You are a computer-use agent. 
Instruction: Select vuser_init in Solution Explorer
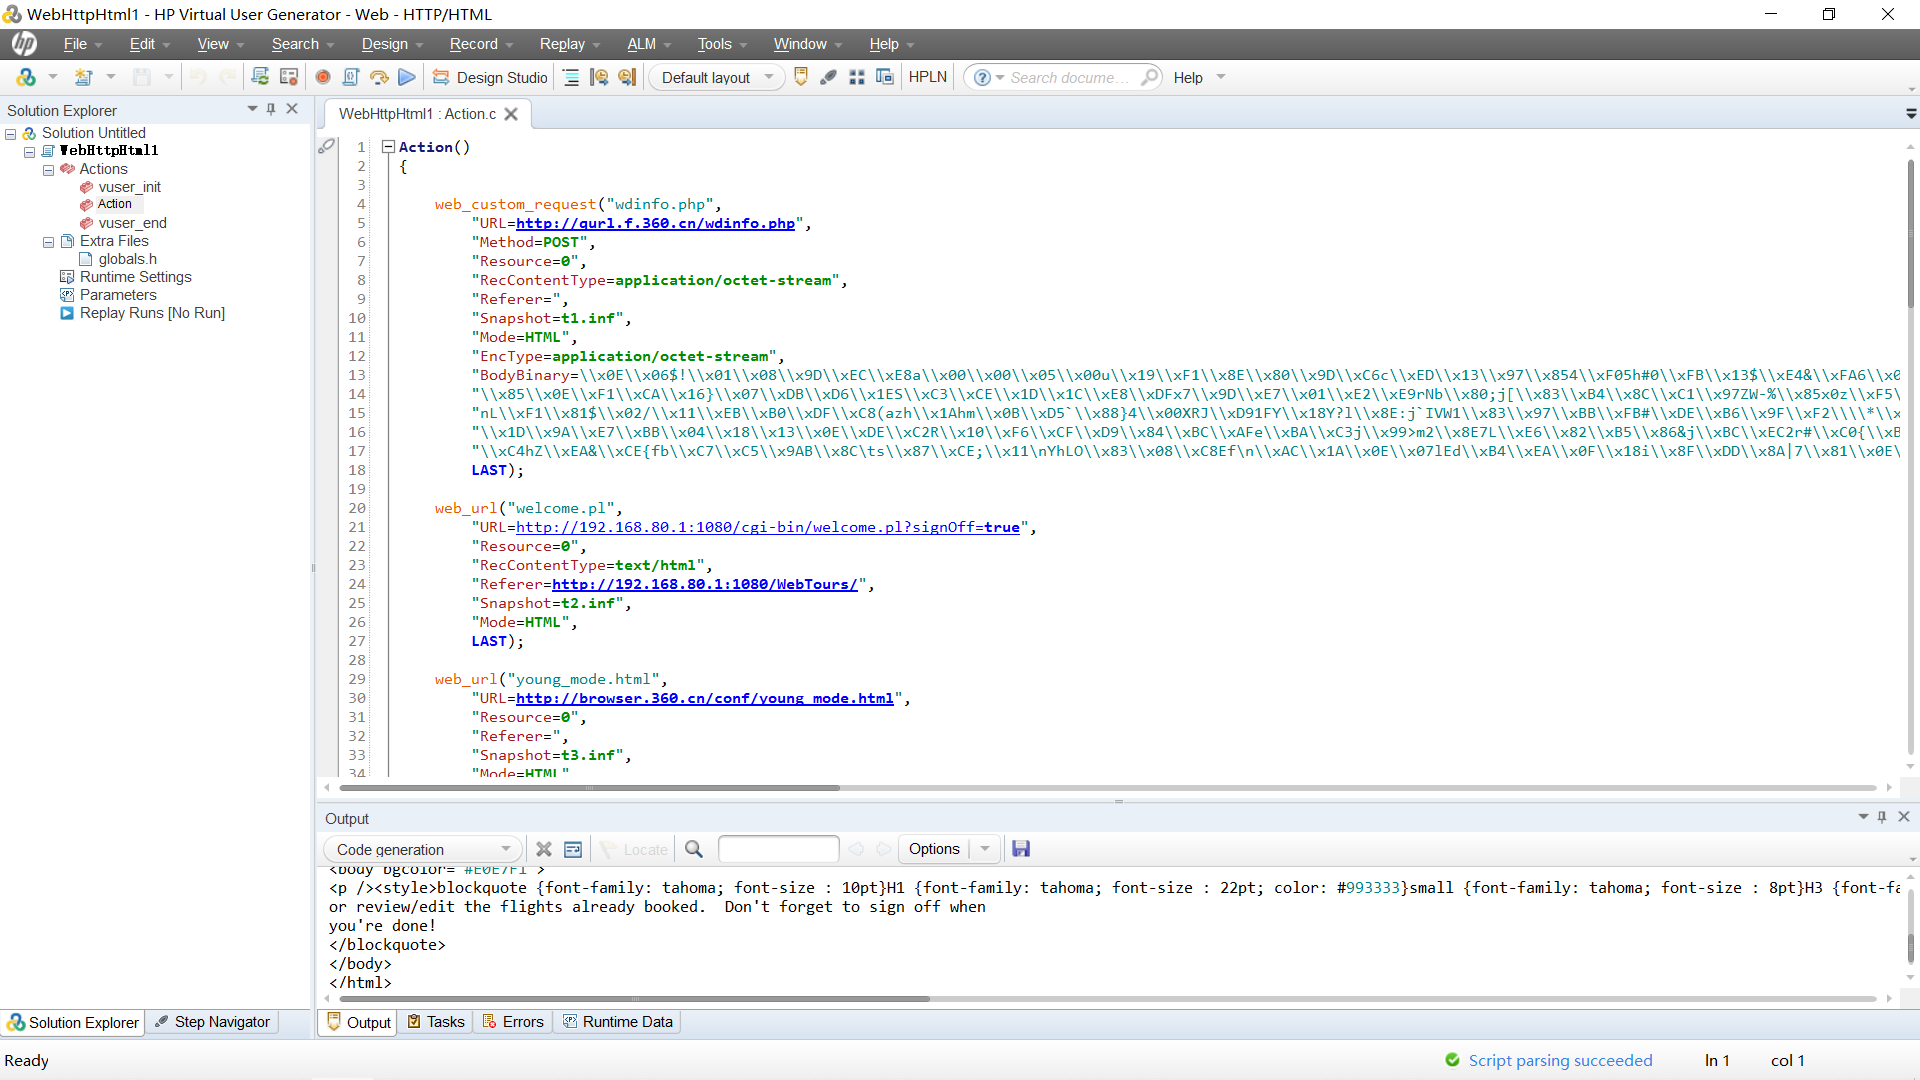(x=129, y=187)
